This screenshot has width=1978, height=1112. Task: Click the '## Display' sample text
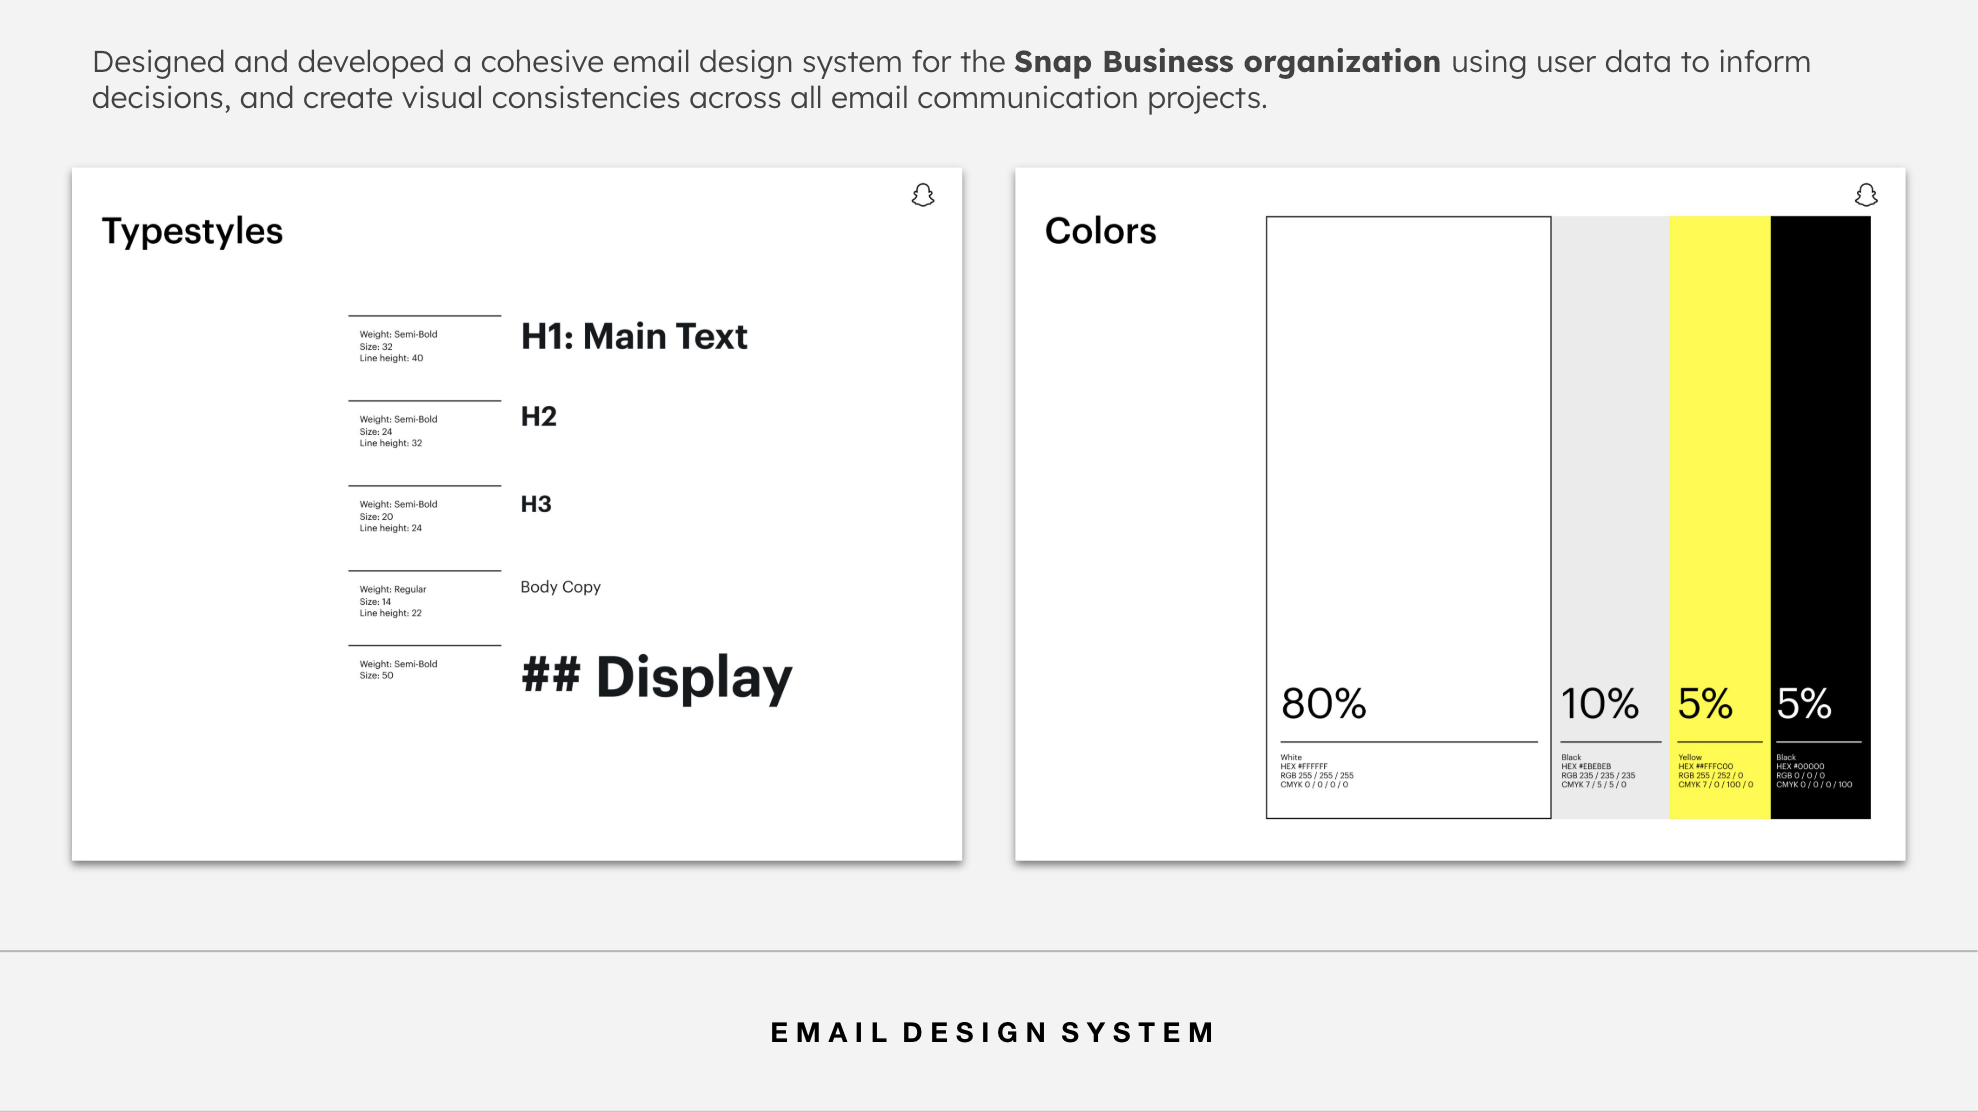(657, 678)
